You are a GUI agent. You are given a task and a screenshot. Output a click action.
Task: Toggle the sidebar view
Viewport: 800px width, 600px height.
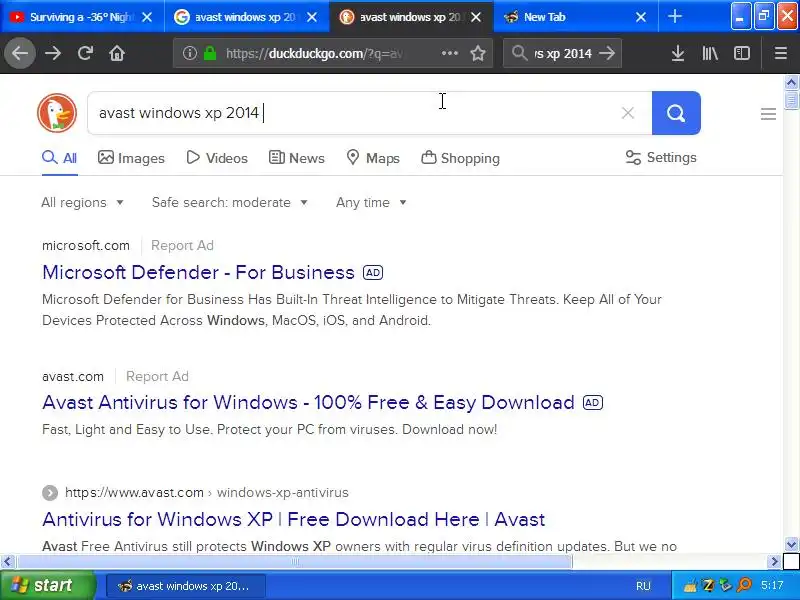click(741, 53)
